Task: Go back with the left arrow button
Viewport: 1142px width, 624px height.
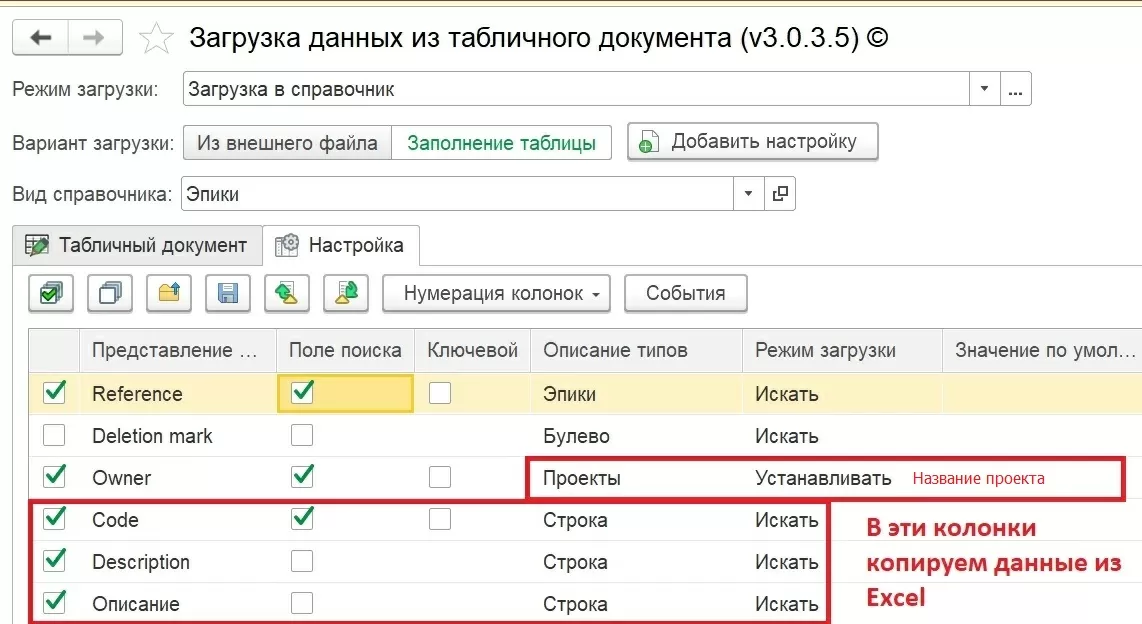Action: click(x=40, y=38)
